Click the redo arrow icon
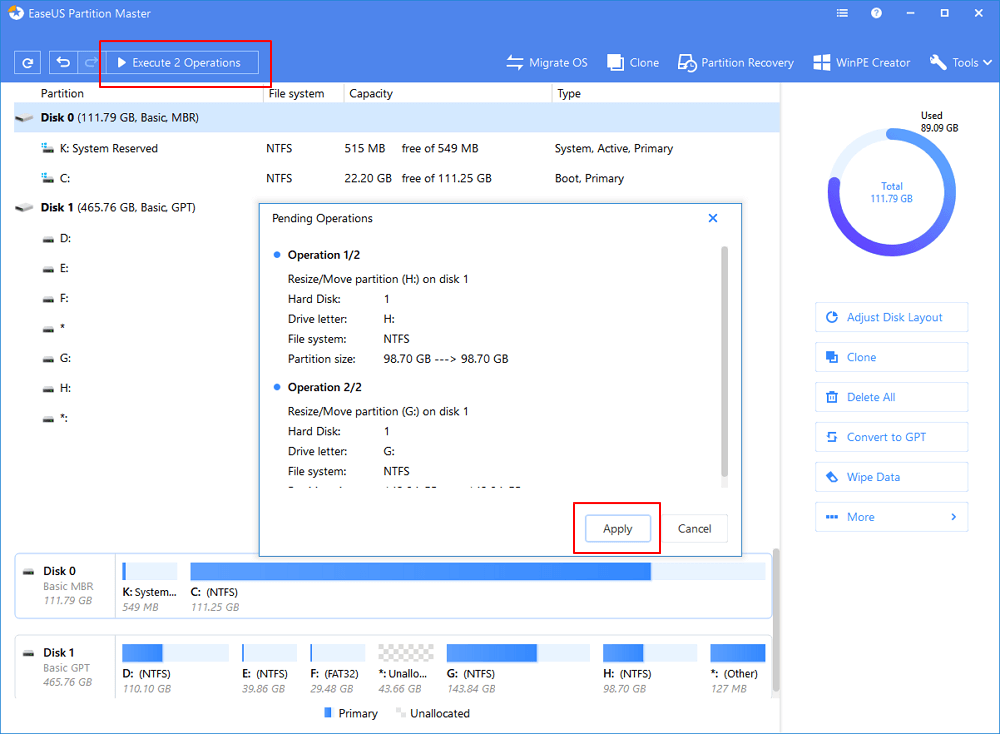 [x=90, y=63]
